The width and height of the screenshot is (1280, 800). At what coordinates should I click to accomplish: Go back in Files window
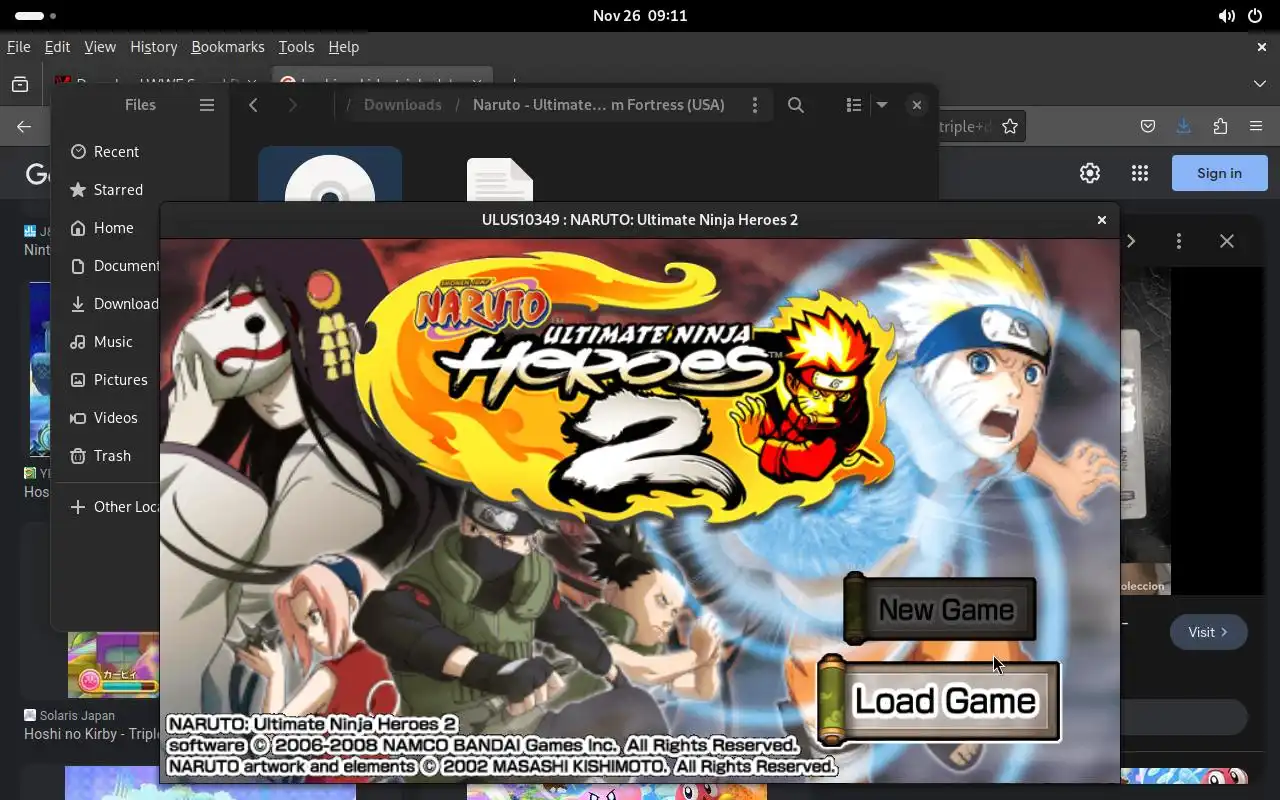click(254, 105)
